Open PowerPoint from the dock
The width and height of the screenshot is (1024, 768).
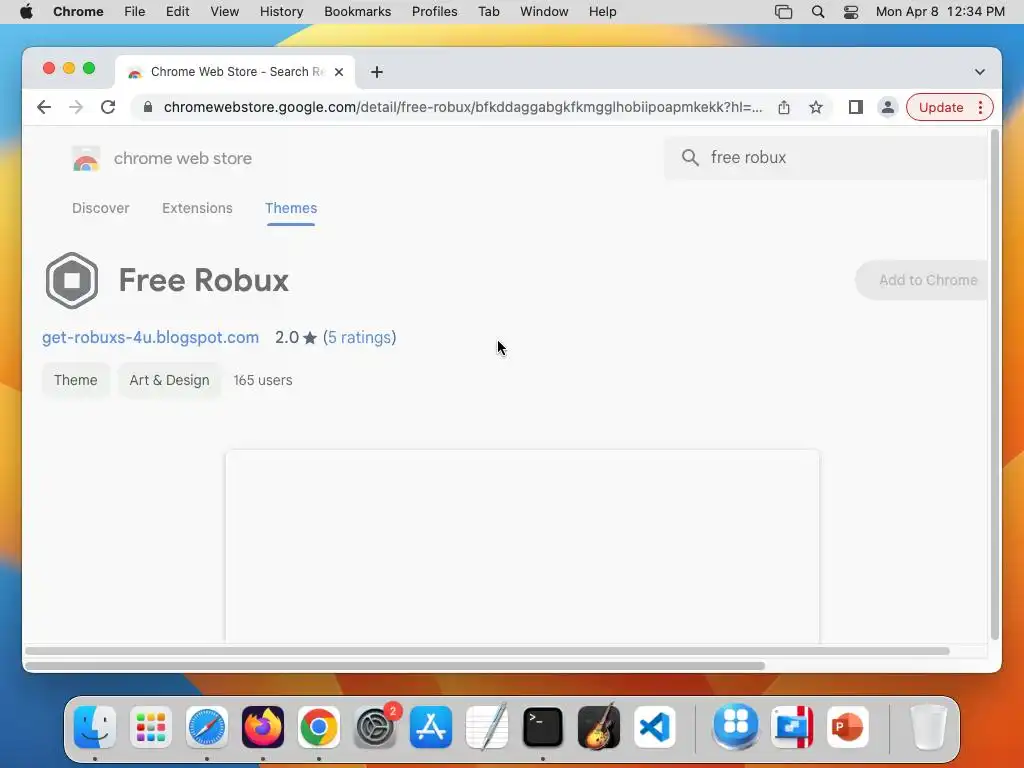[848, 727]
